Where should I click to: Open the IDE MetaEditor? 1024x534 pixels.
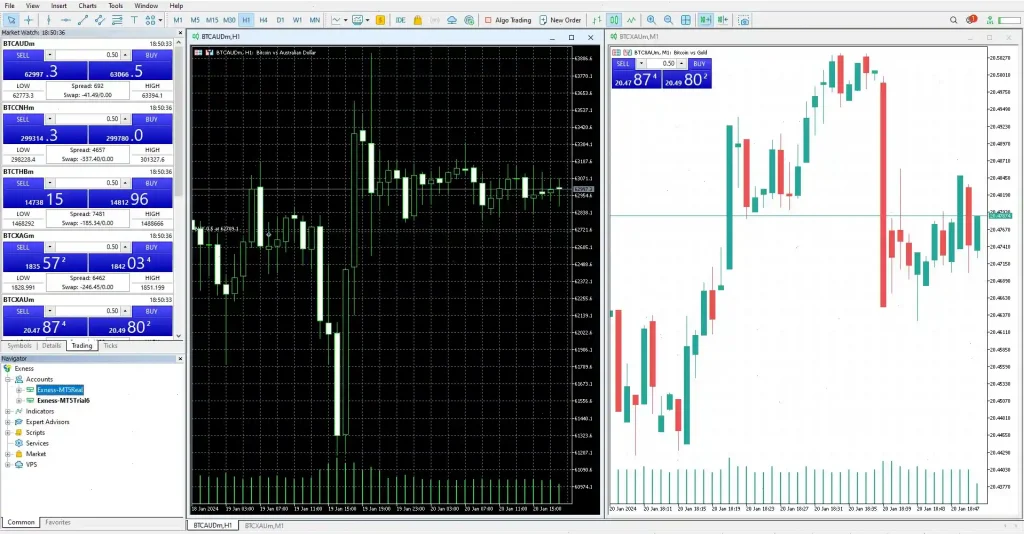pyautogui.click(x=400, y=20)
